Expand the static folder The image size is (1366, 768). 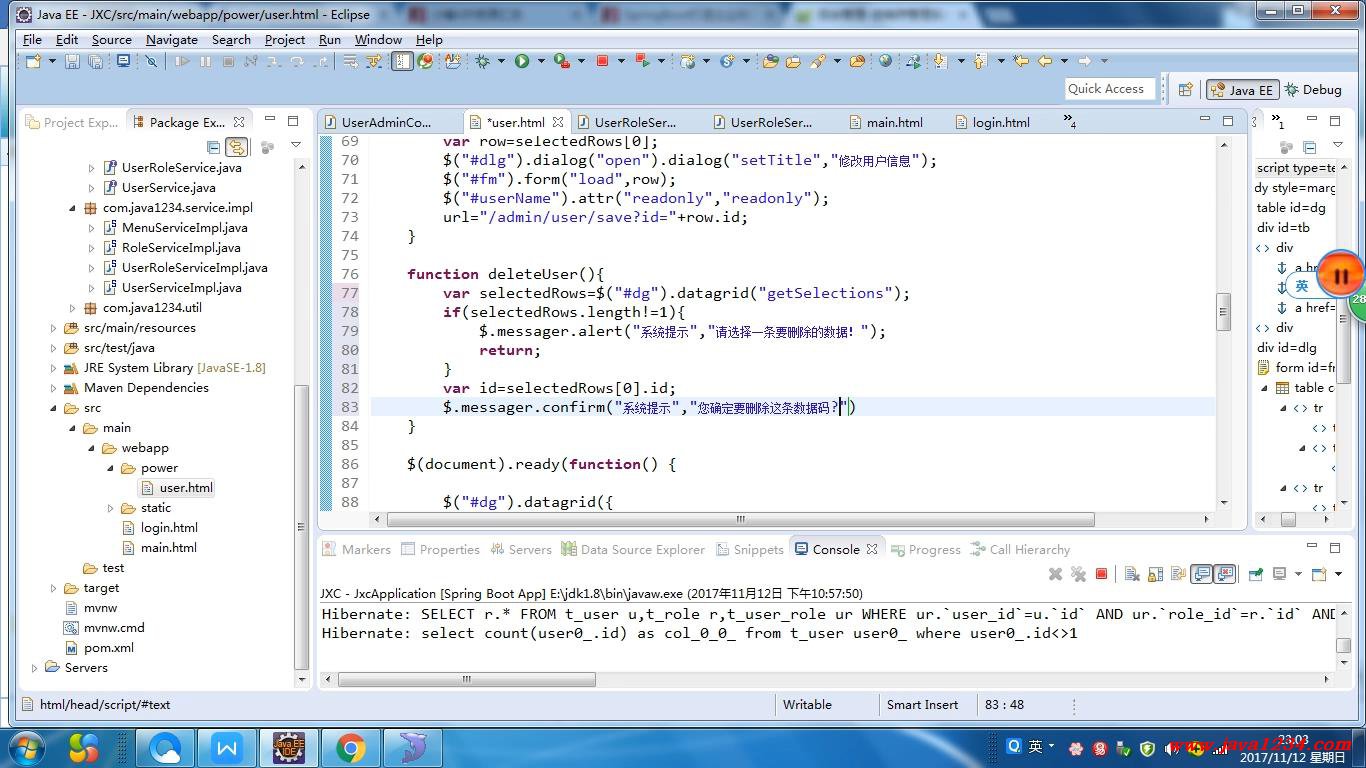[110, 508]
